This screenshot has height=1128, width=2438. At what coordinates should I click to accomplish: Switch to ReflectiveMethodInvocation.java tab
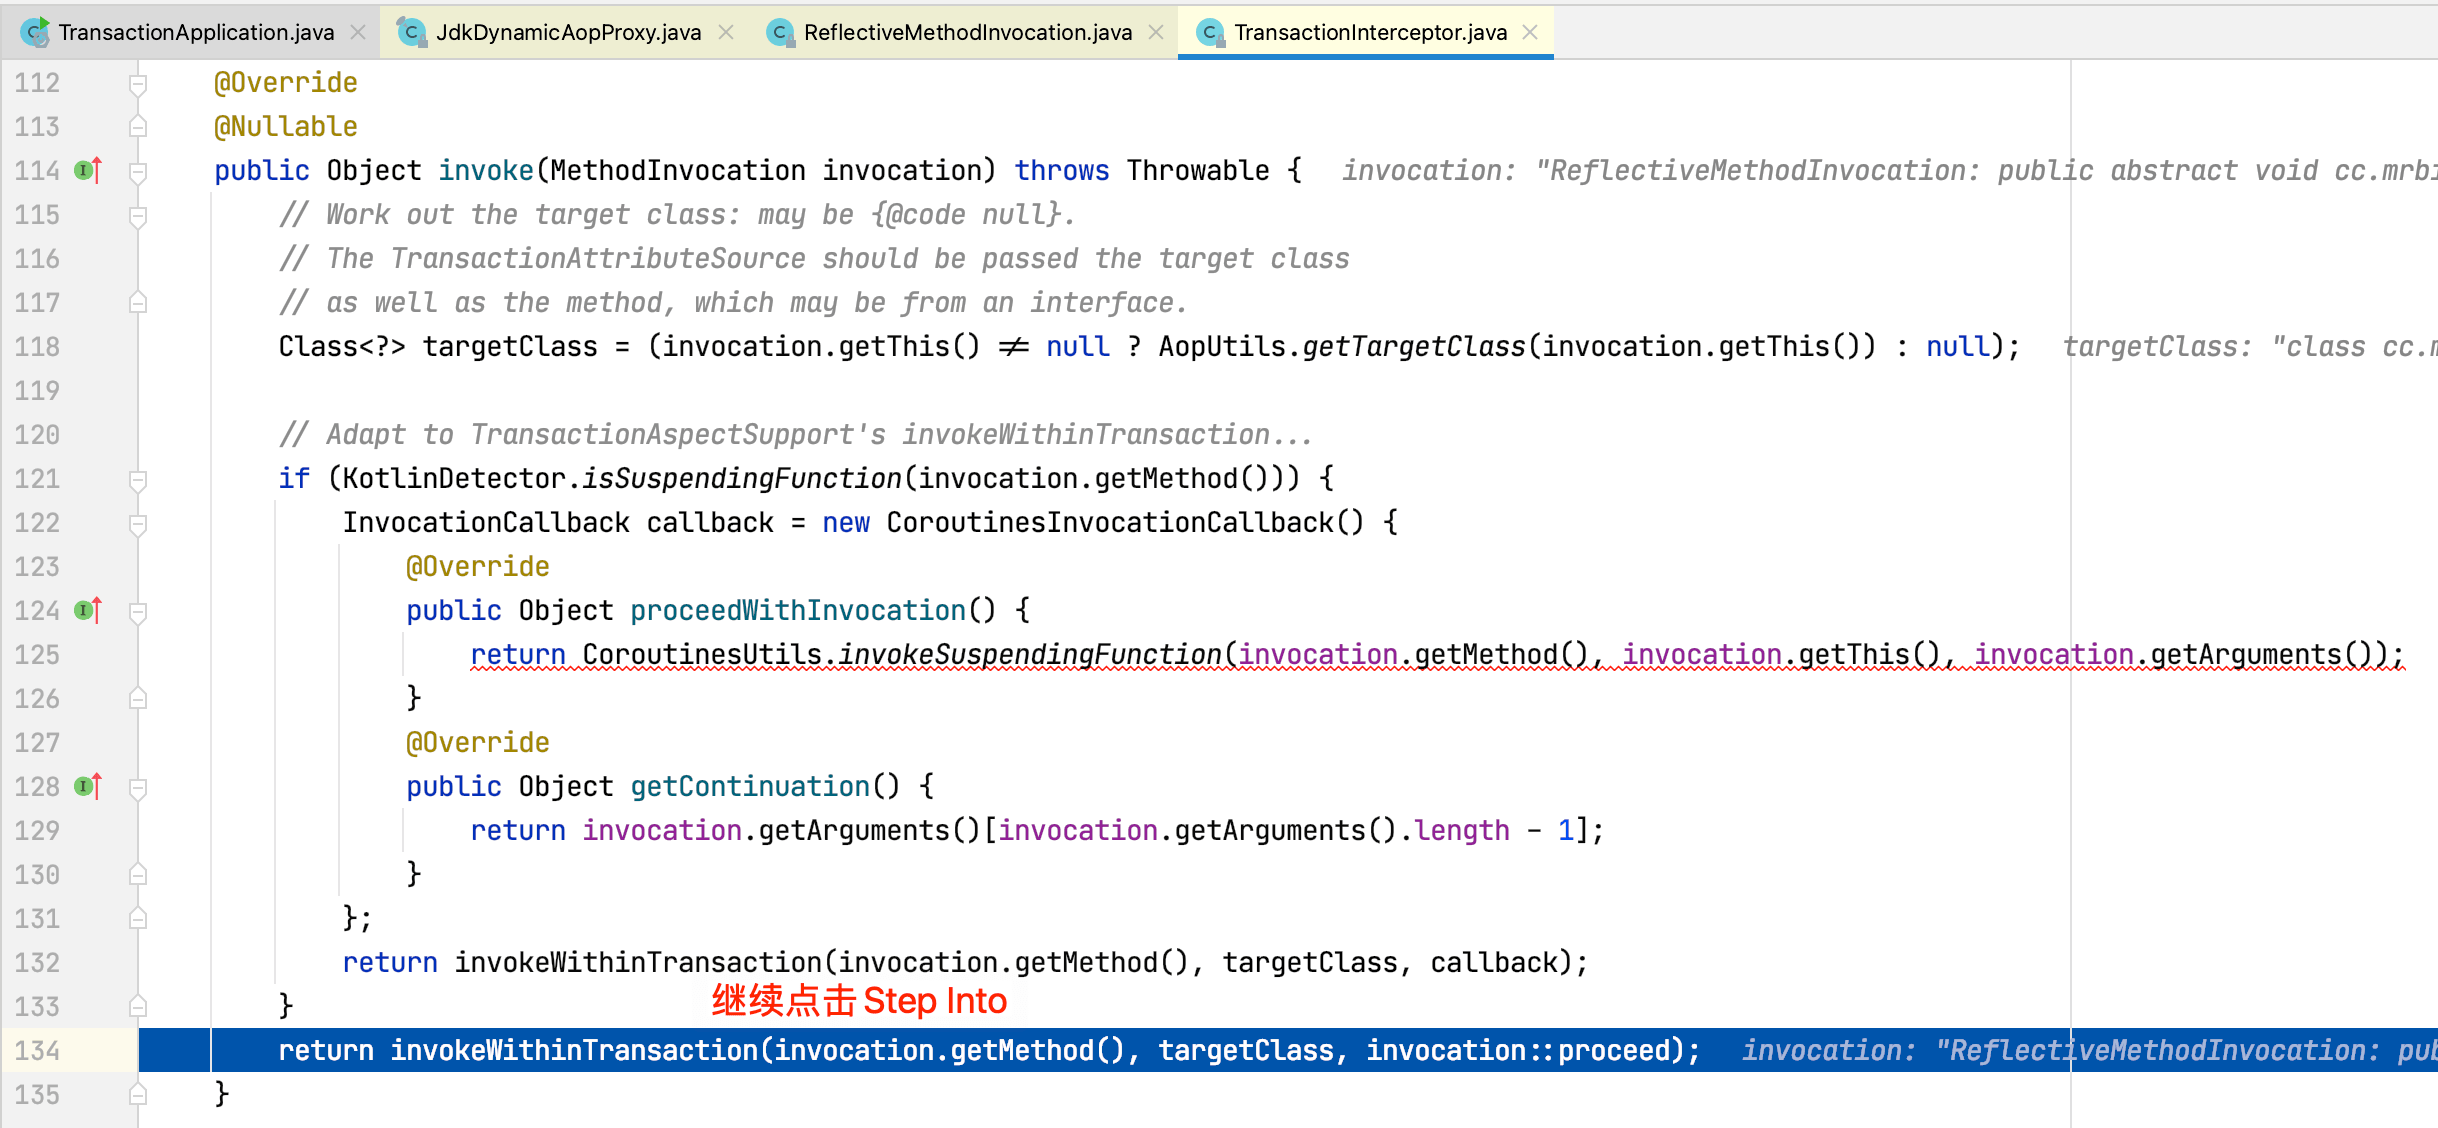(966, 32)
